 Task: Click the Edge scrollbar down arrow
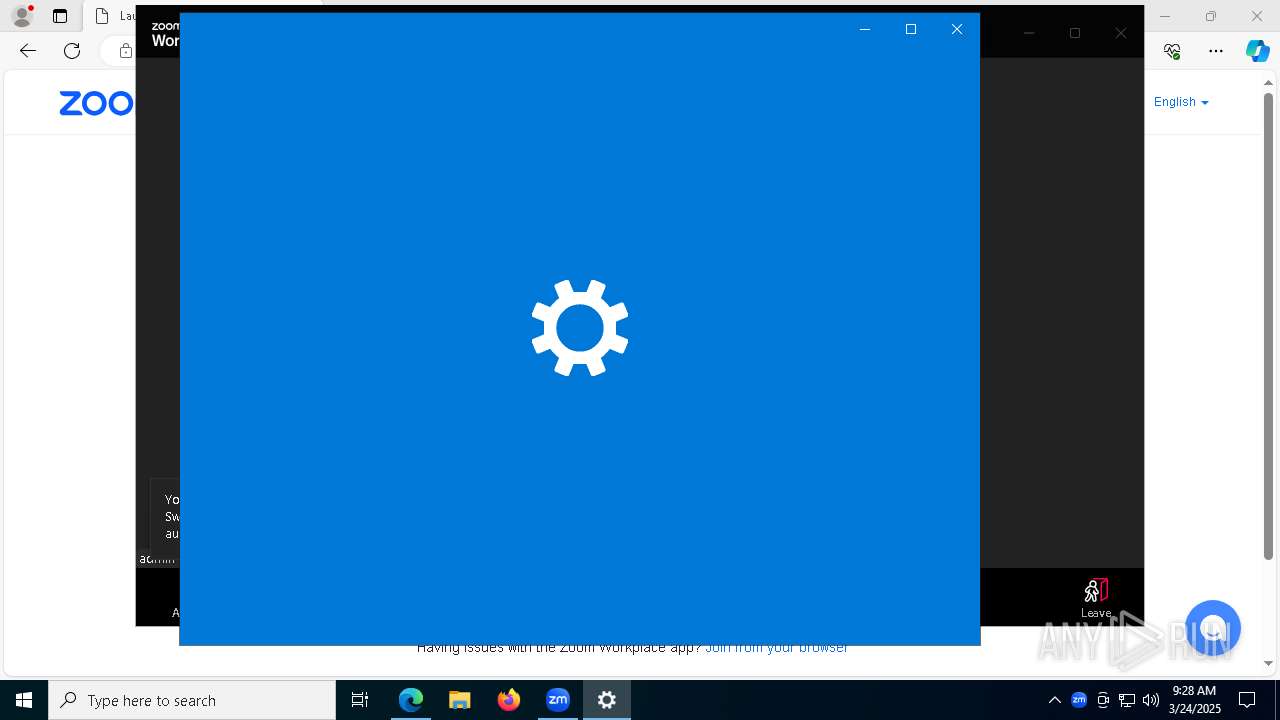[1268, 663]
